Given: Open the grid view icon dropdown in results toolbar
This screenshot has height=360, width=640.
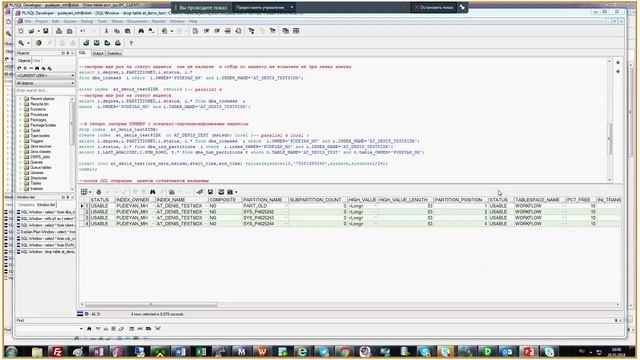Looking at the screenshot, I should click(90, 192).
